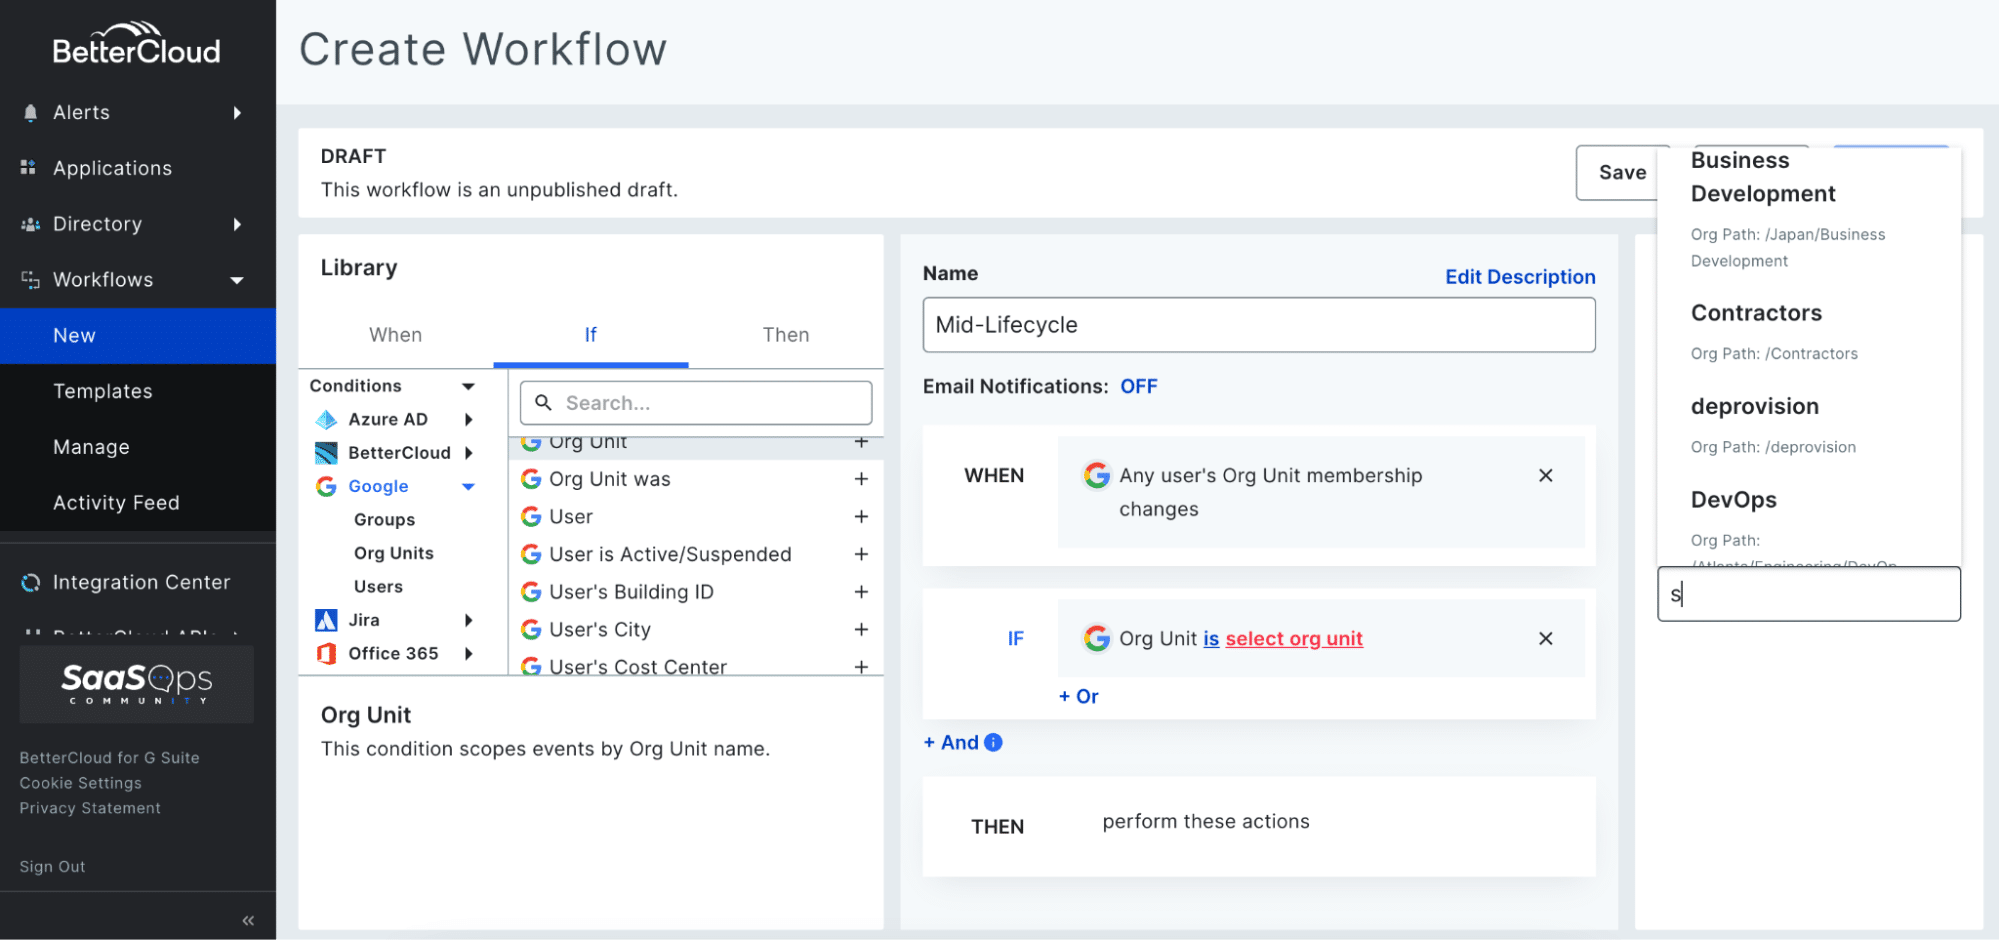This screenshot has height=940, width=1999.
Task: Add "User's City" condition plus icon
Action: [861, 629]
